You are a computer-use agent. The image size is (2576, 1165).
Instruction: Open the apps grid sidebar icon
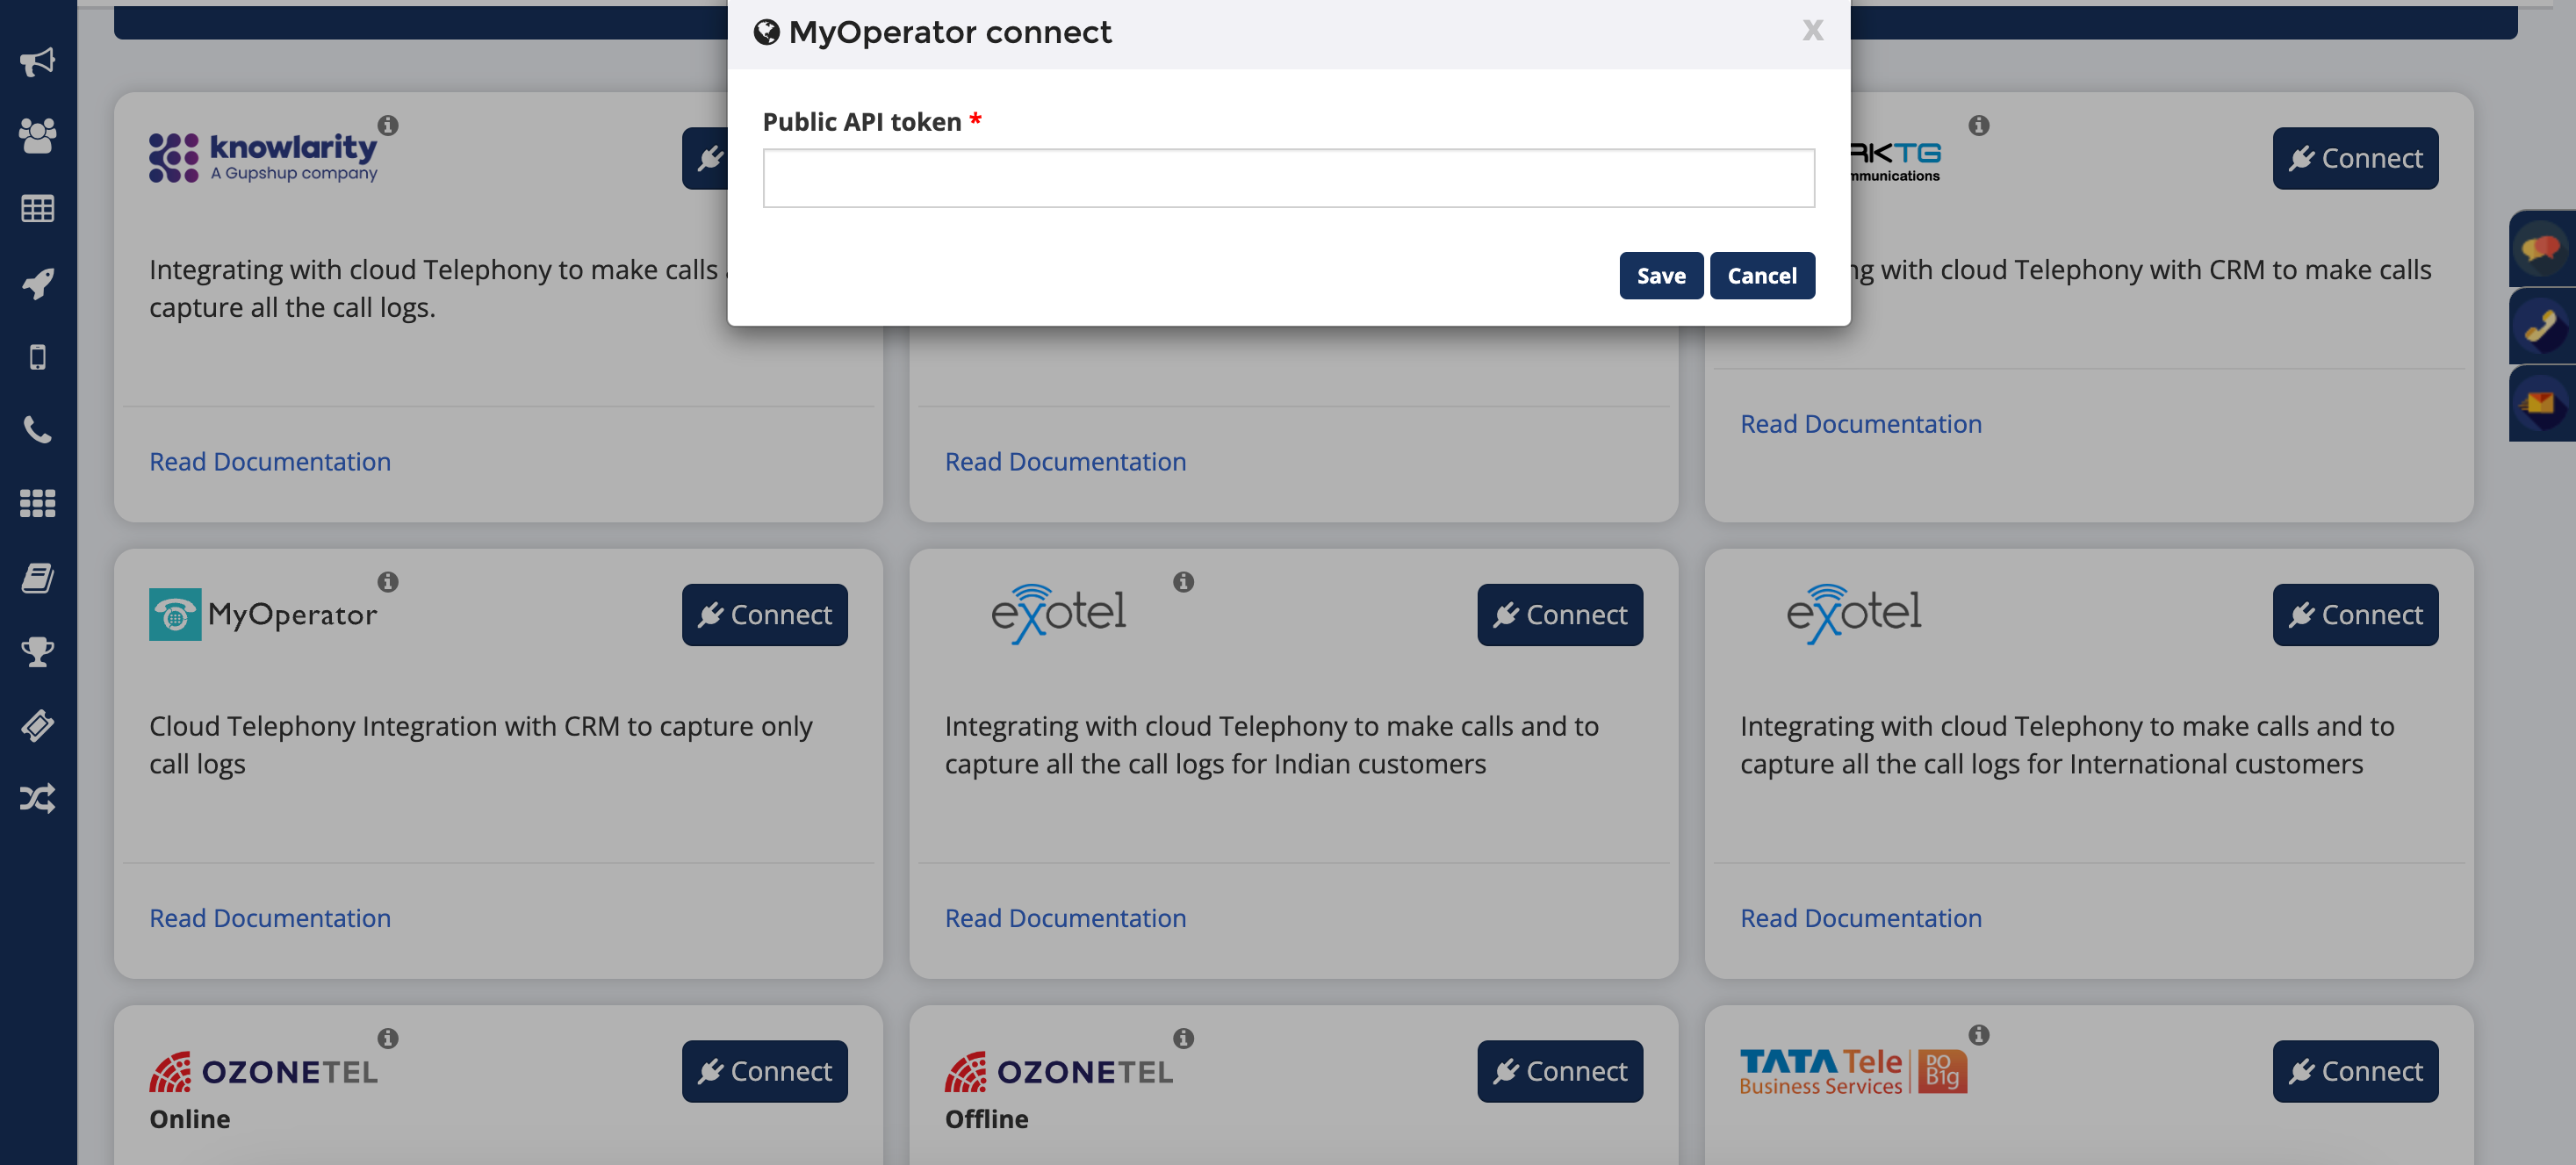tap(37, 503)
